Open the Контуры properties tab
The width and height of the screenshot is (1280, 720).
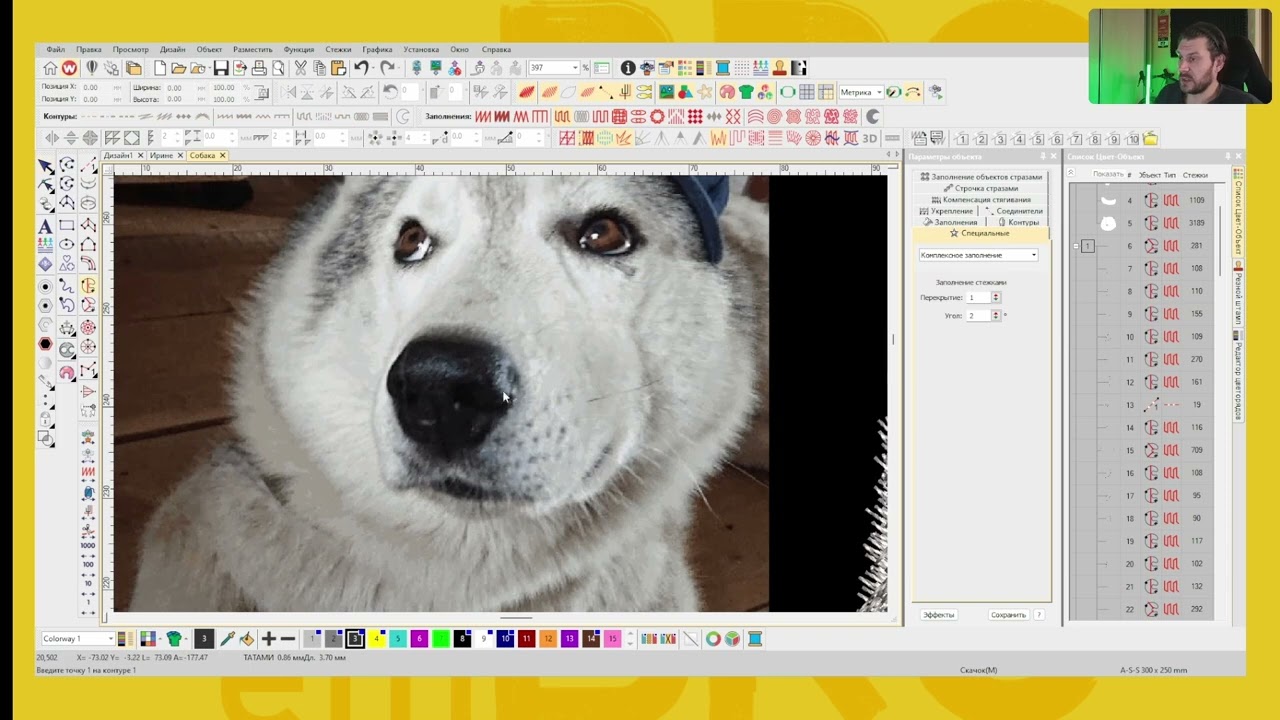(1019, 222)
